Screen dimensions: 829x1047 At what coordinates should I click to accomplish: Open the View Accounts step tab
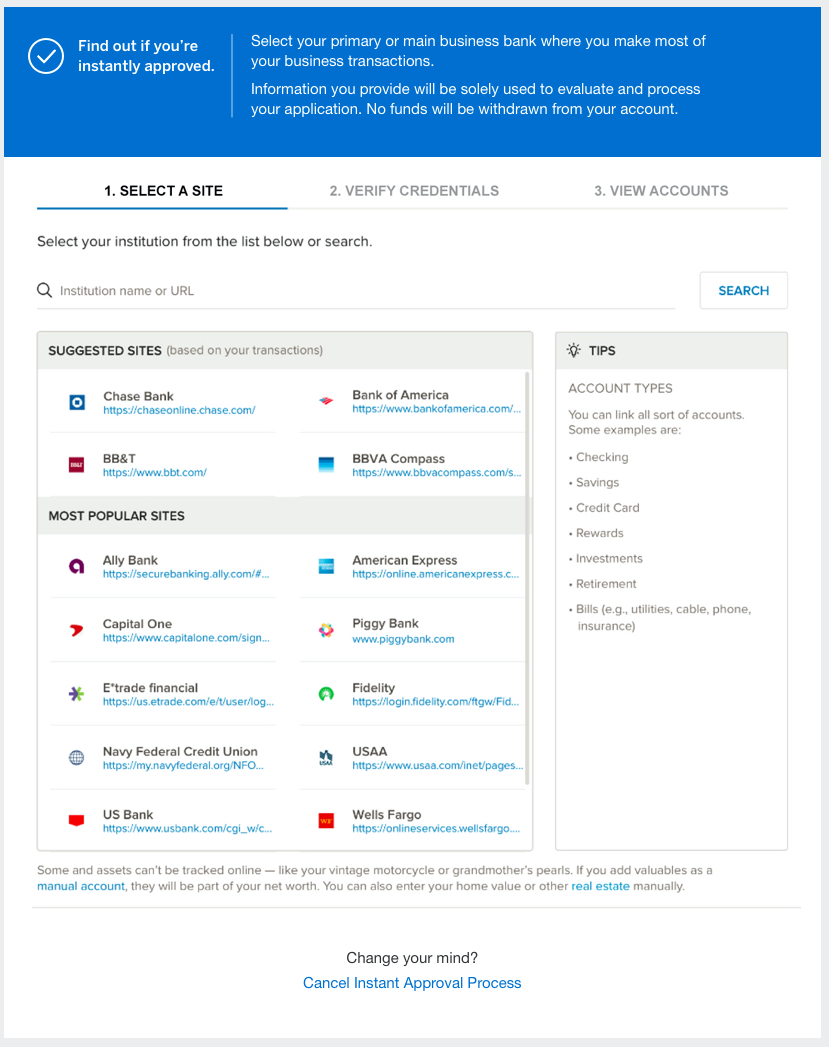click(661, 191)
